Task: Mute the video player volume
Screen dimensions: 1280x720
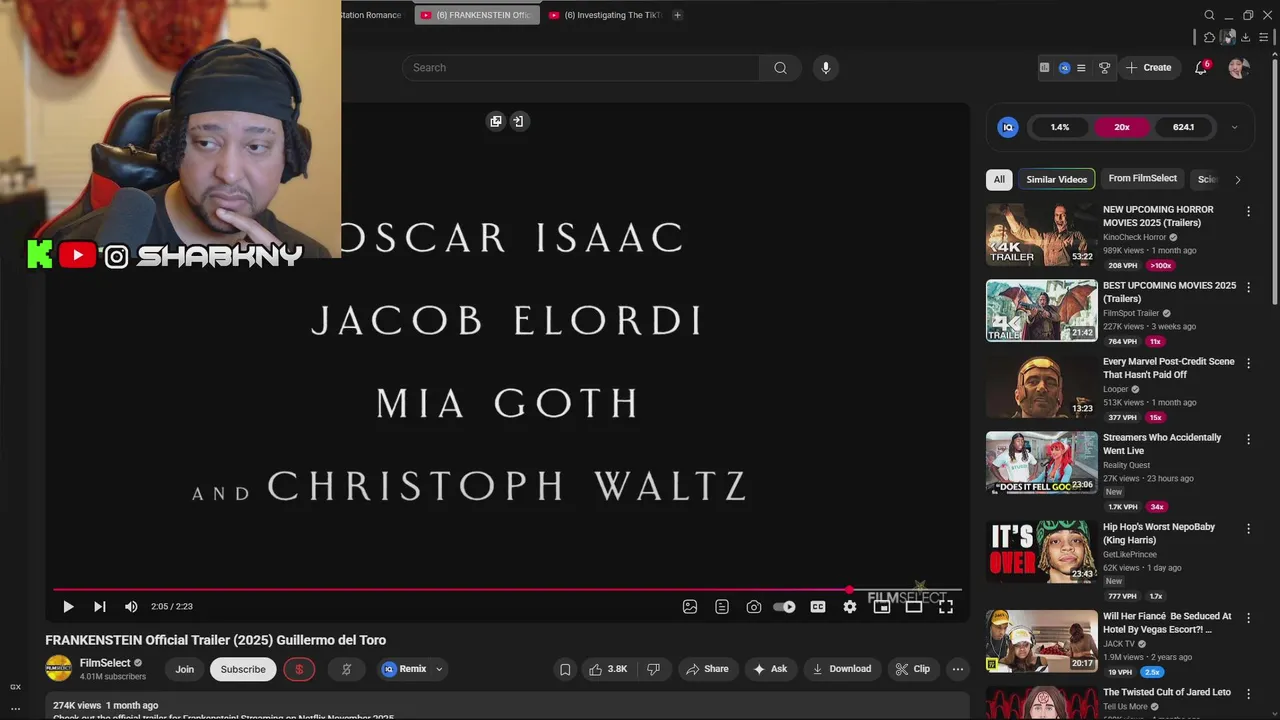Action: (131, 606)
